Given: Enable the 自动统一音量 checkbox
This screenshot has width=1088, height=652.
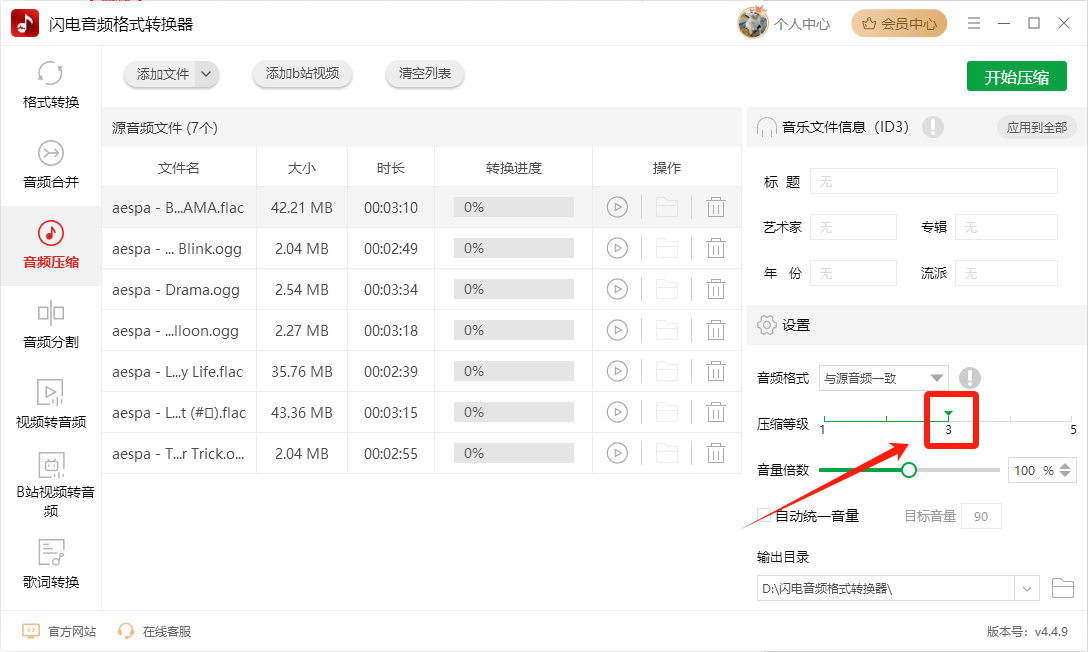Looking at the screenshot, I should [764, 515].
